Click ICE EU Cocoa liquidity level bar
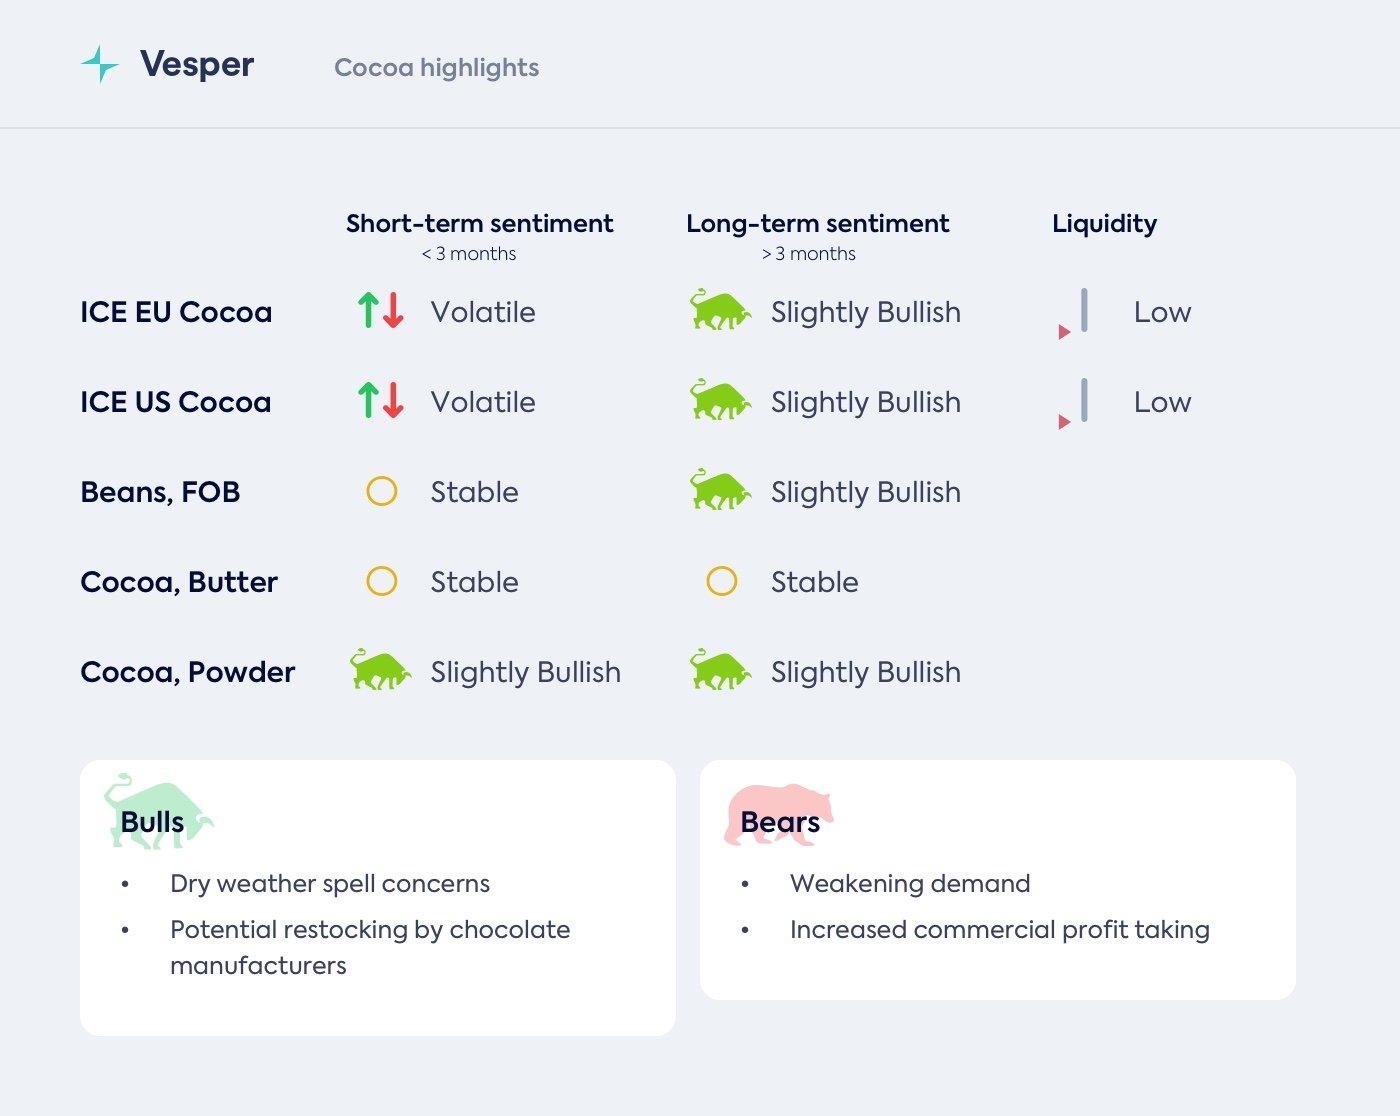Screen dimensions: 1400x1116 1084,310
